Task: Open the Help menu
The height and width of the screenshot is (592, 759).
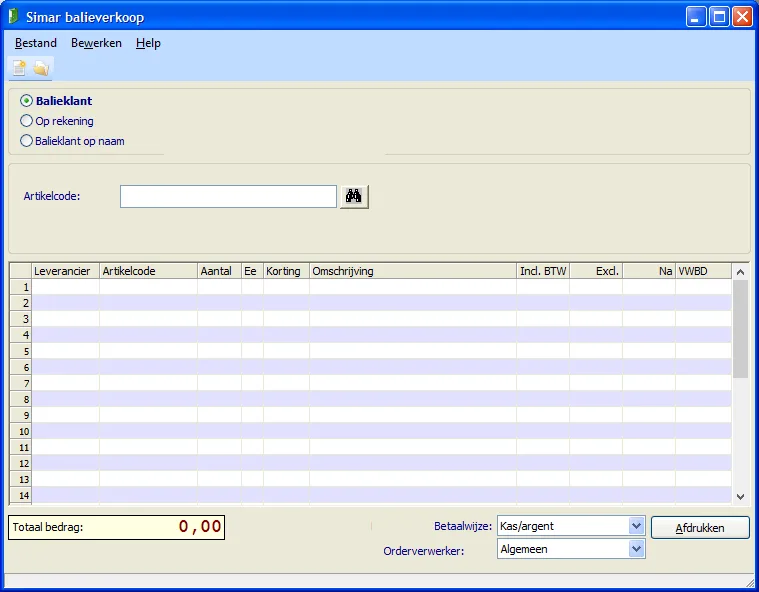Action: tap(148, 43)
